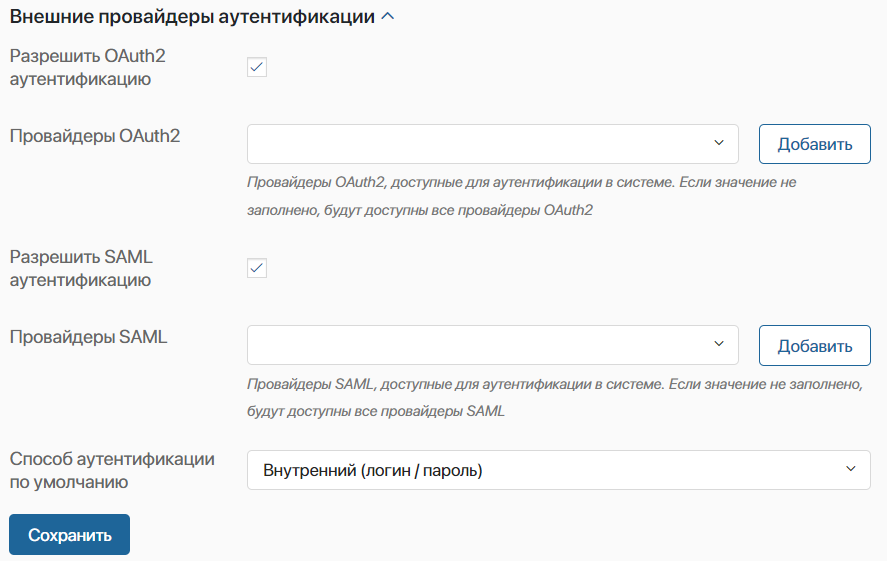Click the OAuth2 providers hint text

[x=522, y=196]
